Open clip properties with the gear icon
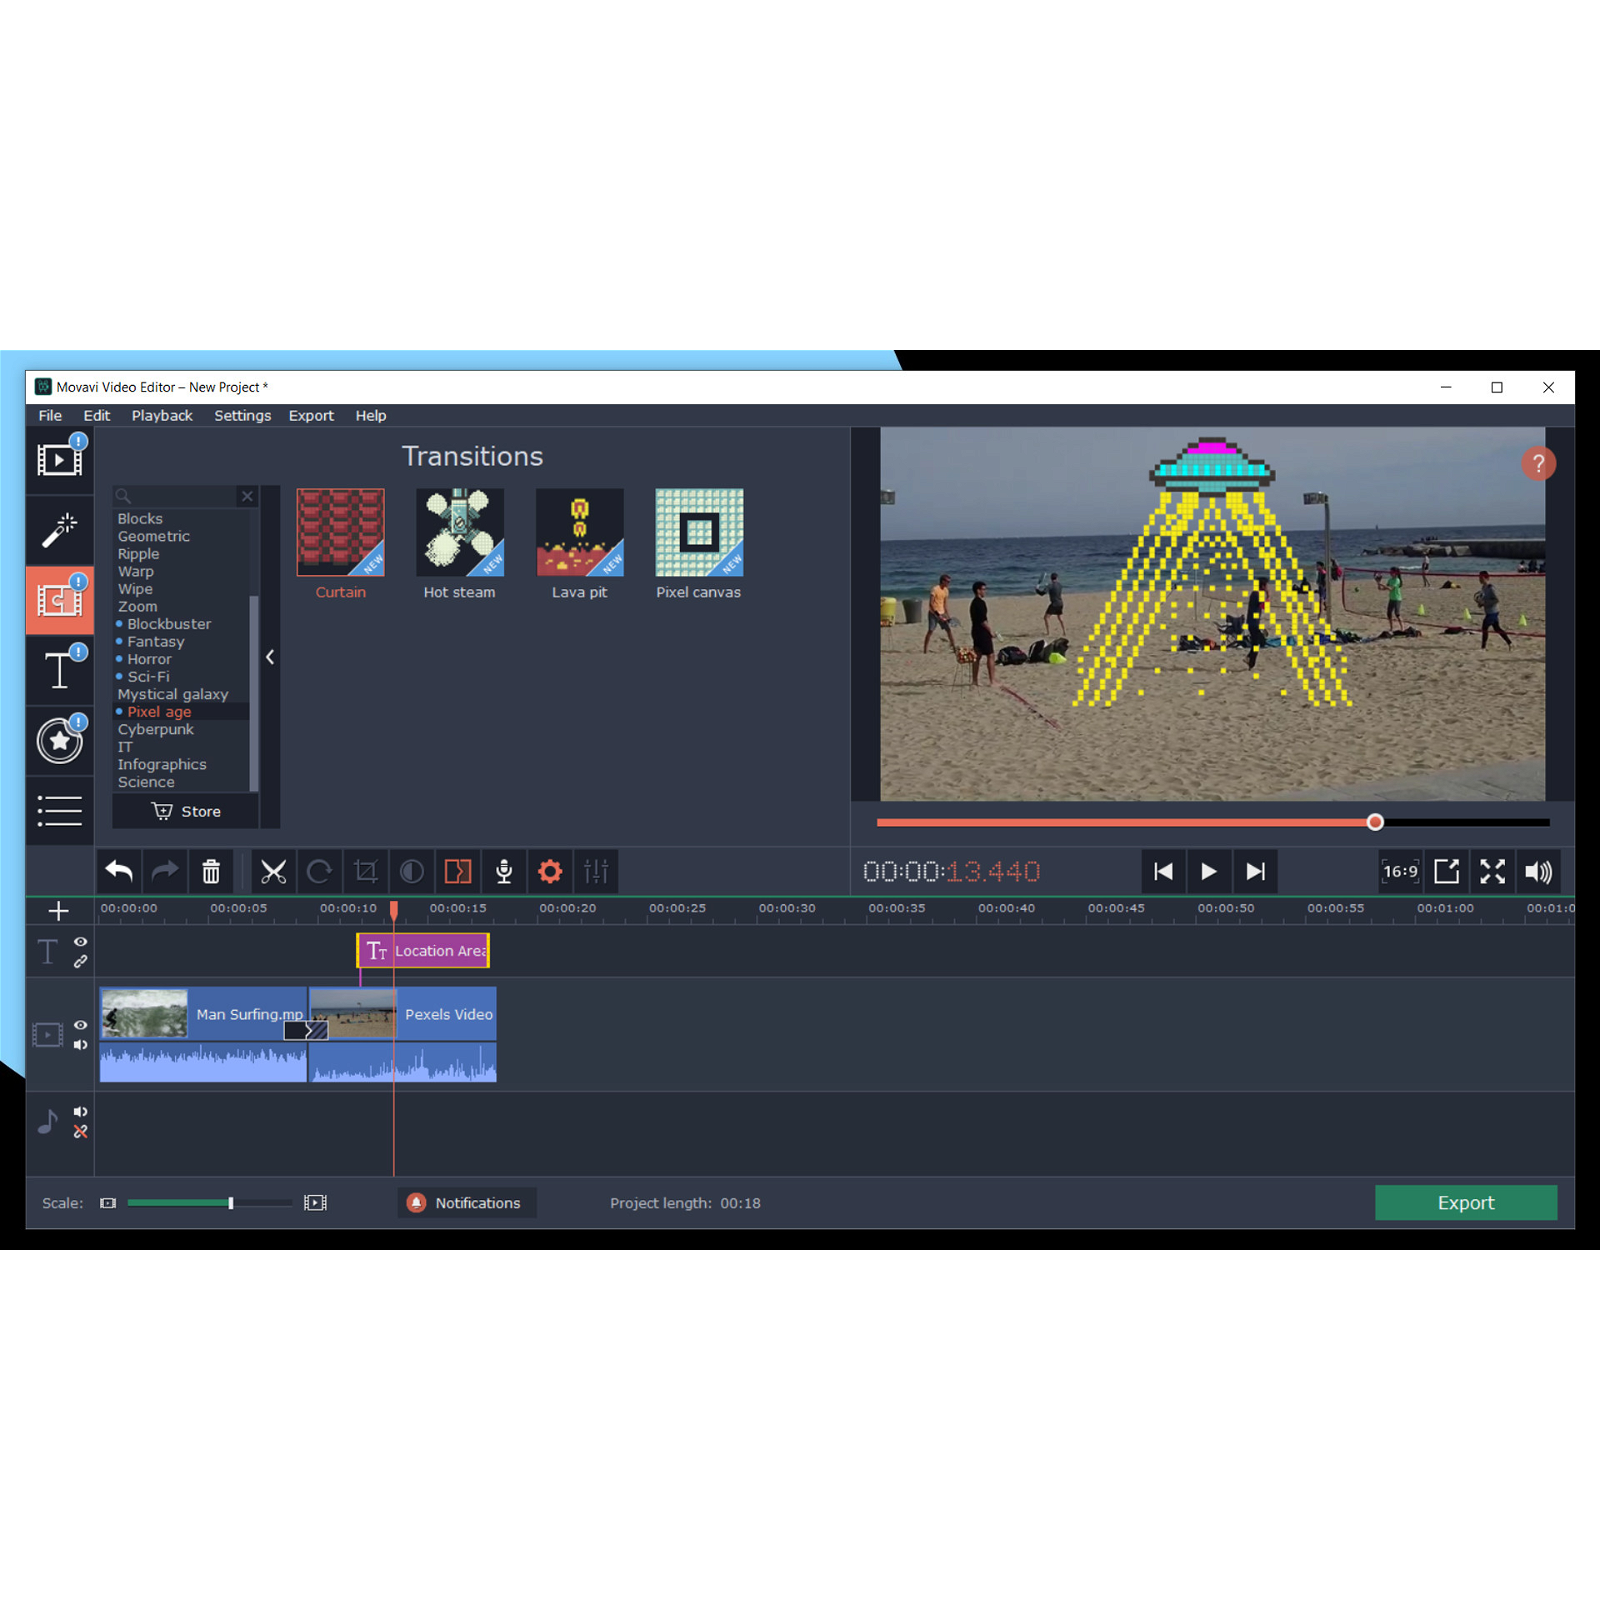Viewport: 1600px width, 1600px height. pos(550,871)
